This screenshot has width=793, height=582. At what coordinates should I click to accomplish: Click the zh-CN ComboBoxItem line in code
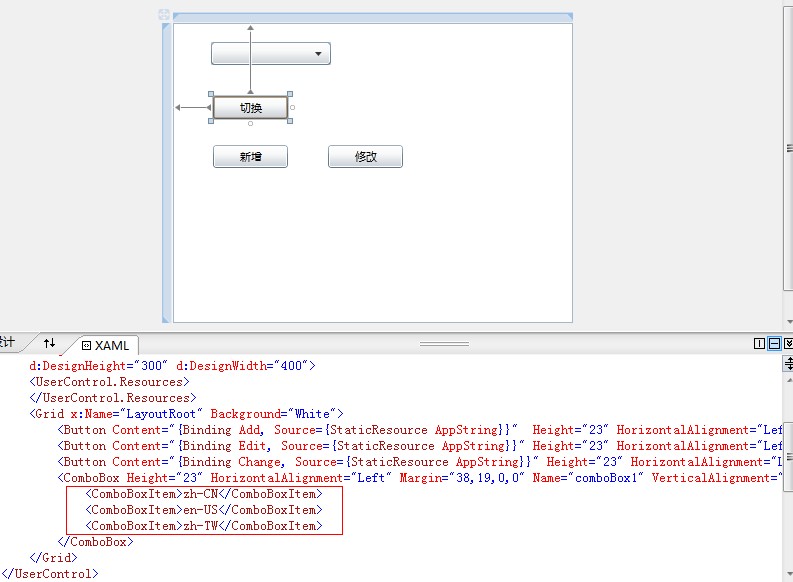(x=204, y=494)
